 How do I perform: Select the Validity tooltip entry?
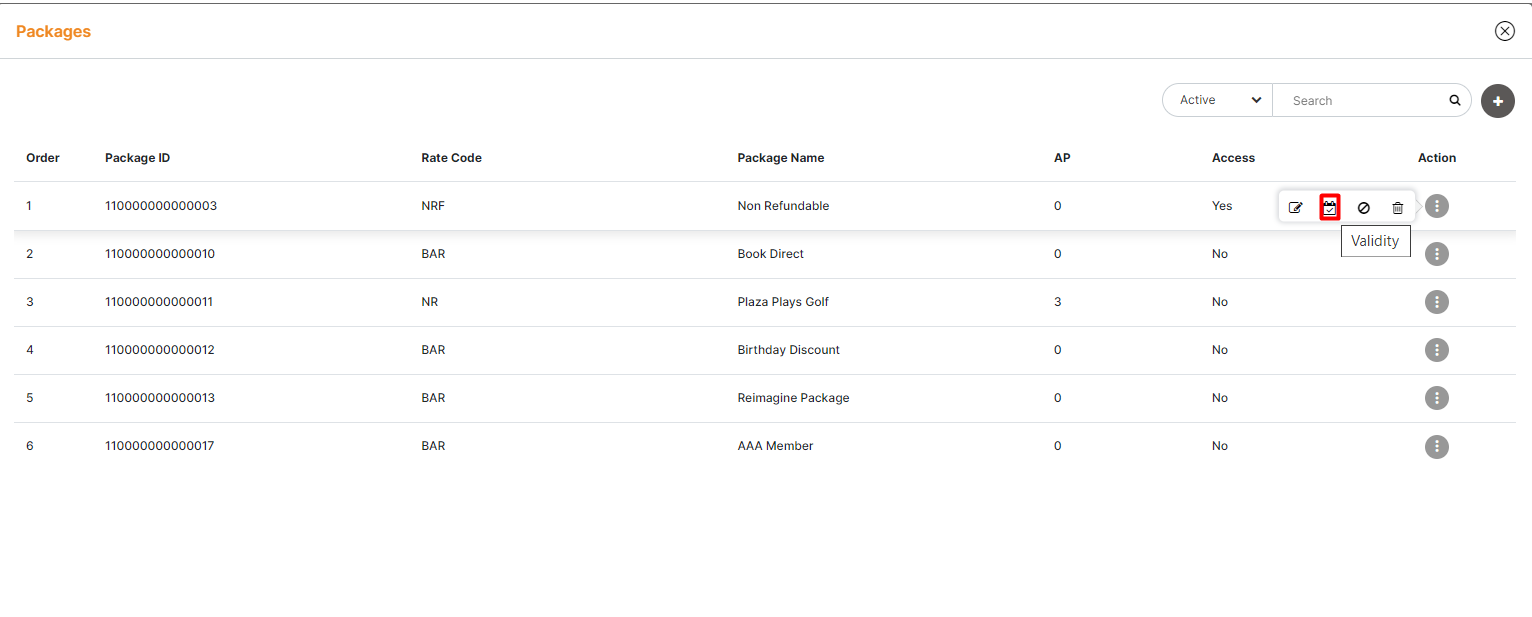point(1375,240)
